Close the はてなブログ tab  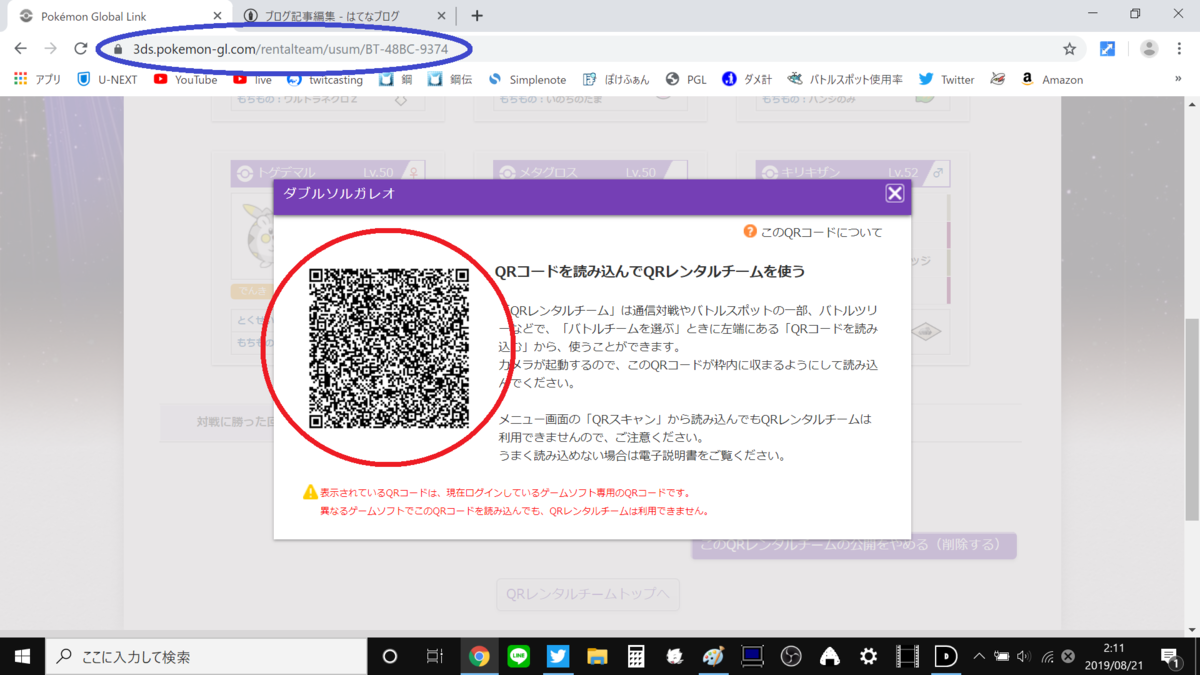(440, 16)
